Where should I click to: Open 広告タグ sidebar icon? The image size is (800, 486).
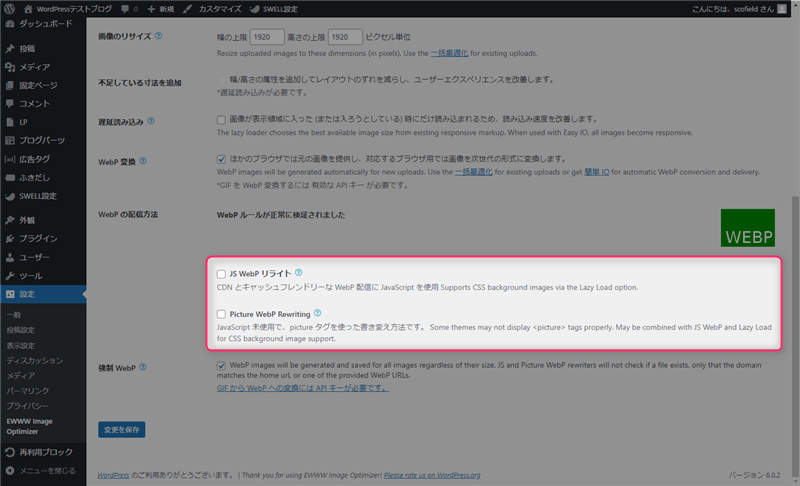[x=10, y=159]
